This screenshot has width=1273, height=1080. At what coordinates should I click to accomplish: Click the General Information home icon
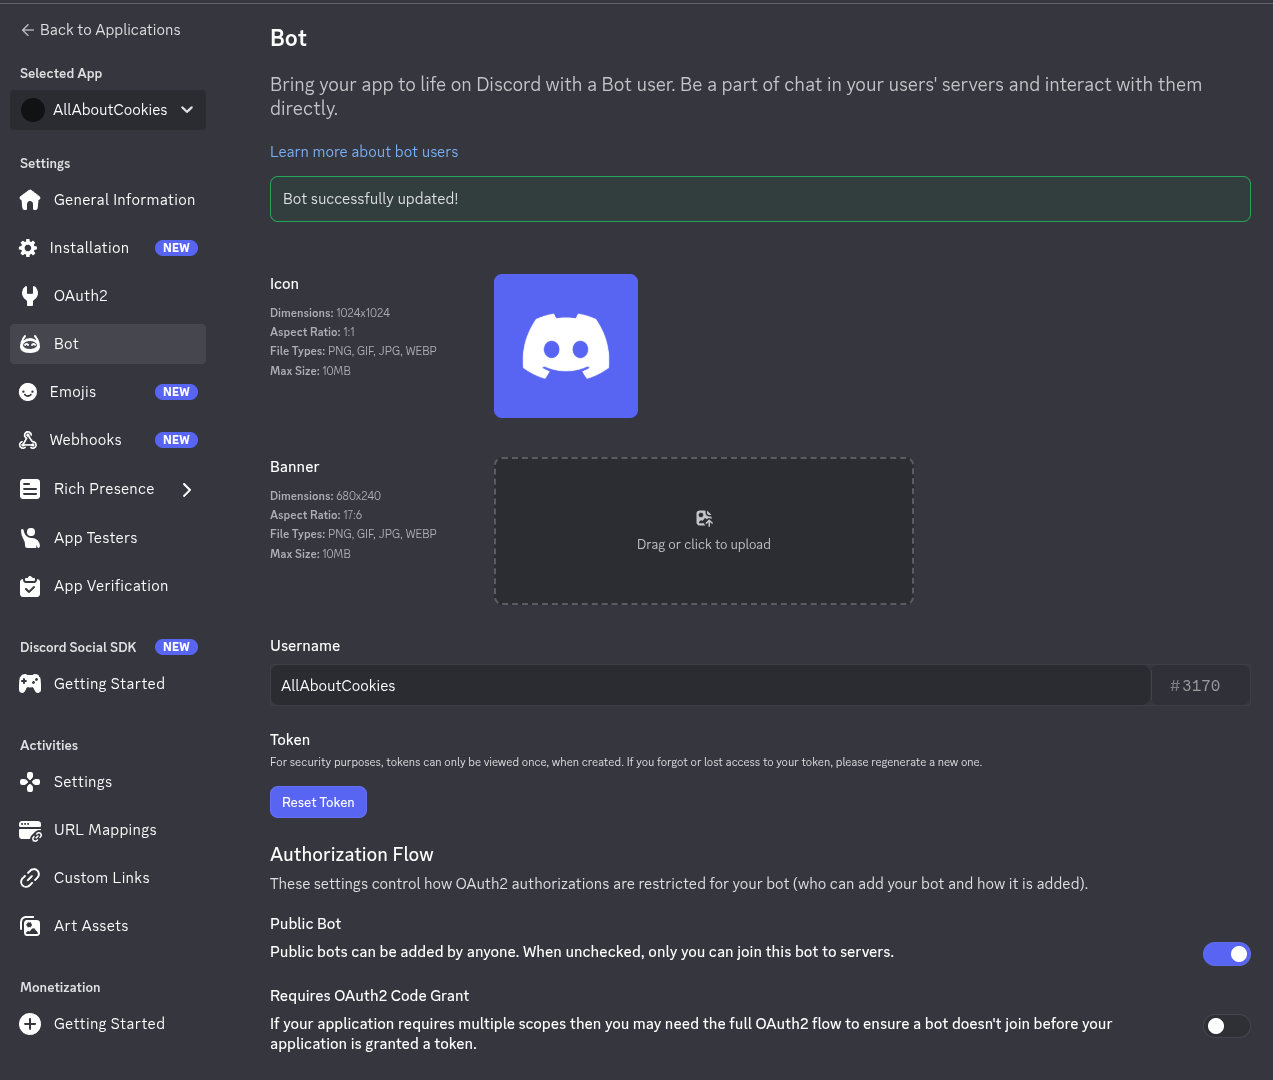point(30,200)
